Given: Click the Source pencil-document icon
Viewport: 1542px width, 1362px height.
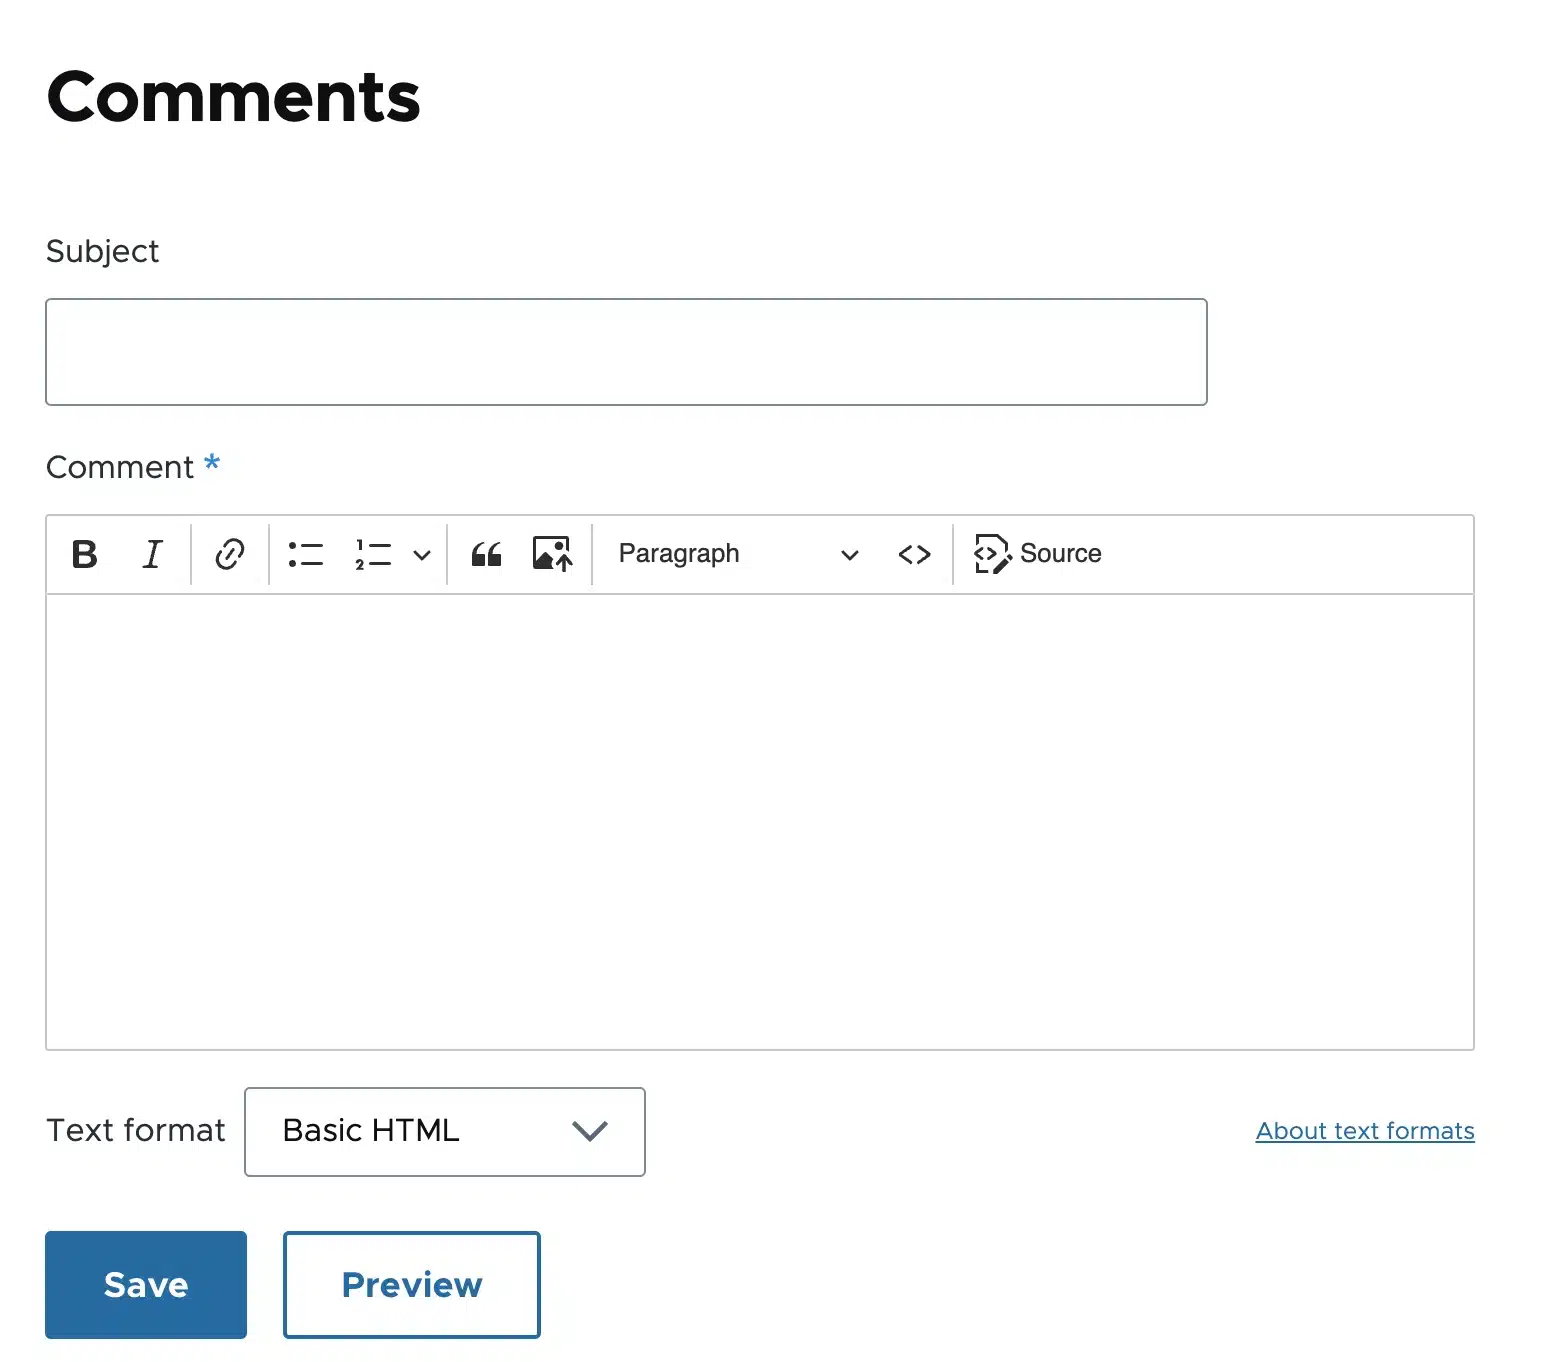Looking at the screenshot, I should click(x=992, y=554).
